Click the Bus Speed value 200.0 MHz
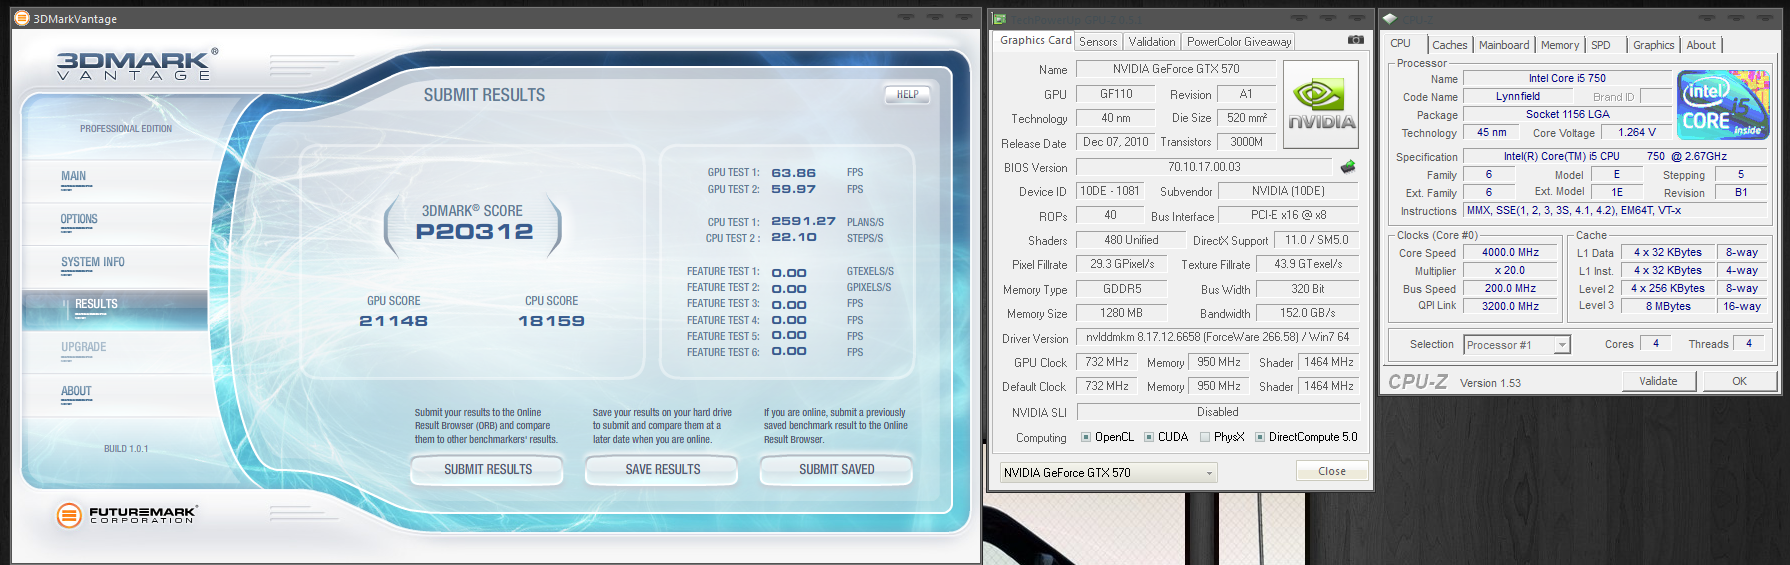1790x565 pixels. coord(1510,288)
